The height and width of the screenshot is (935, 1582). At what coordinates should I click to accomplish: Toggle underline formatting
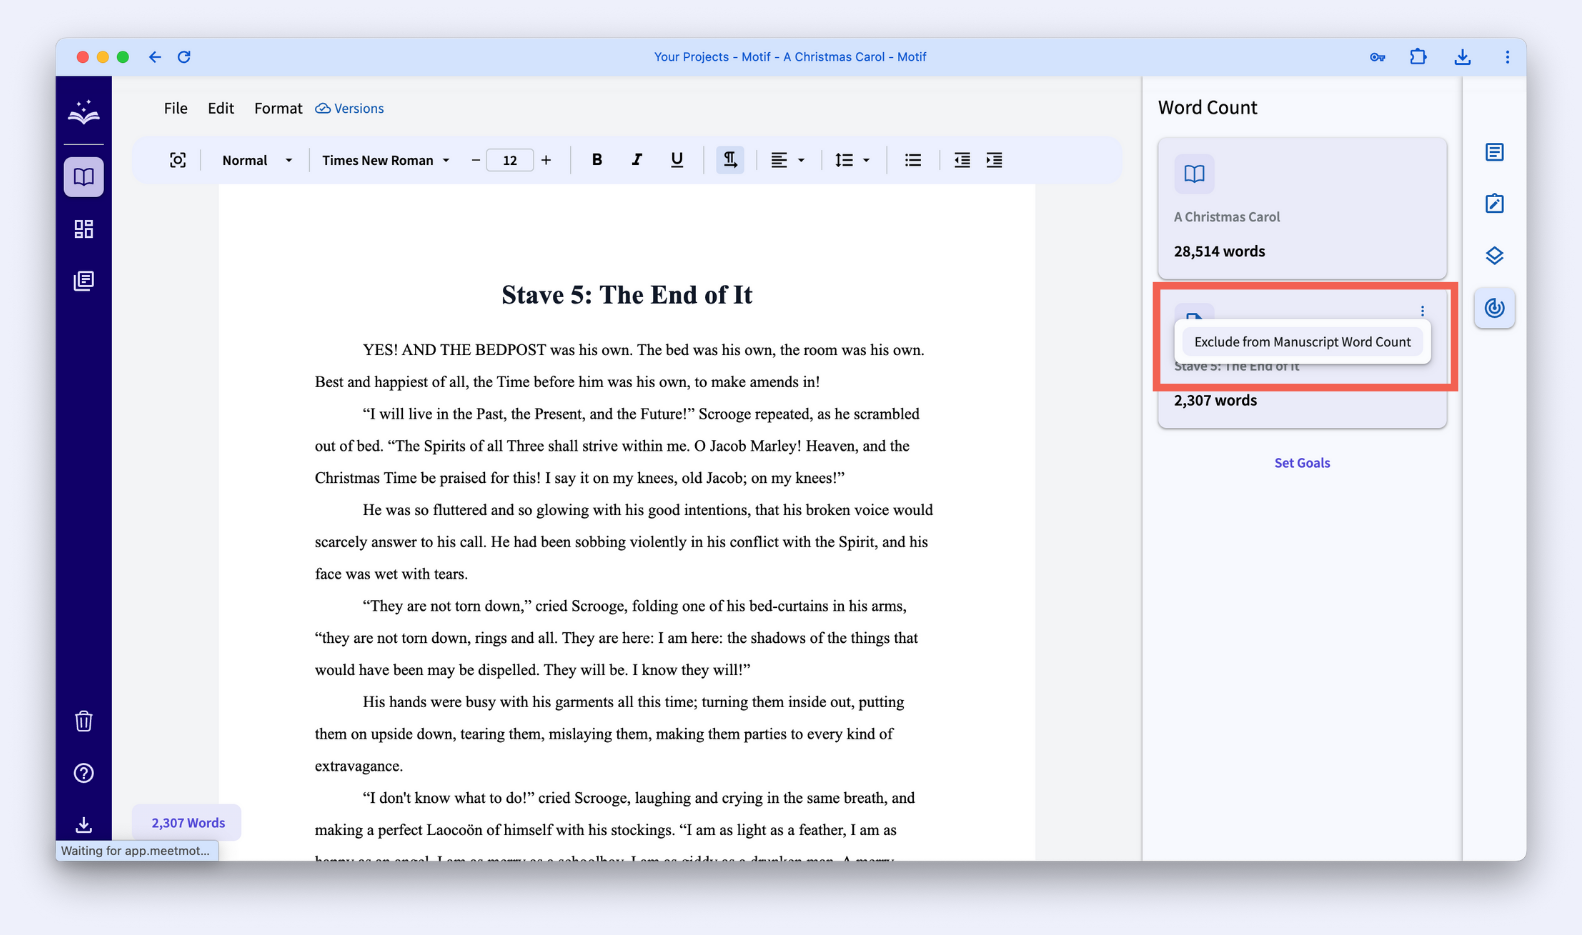(x=677, y=160)
